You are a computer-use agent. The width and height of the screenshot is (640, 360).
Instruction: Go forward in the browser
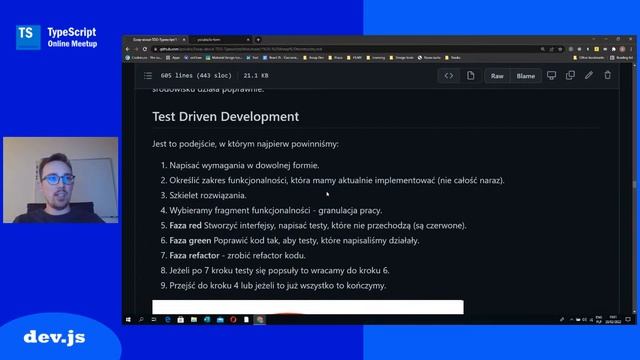click(136, 49)
